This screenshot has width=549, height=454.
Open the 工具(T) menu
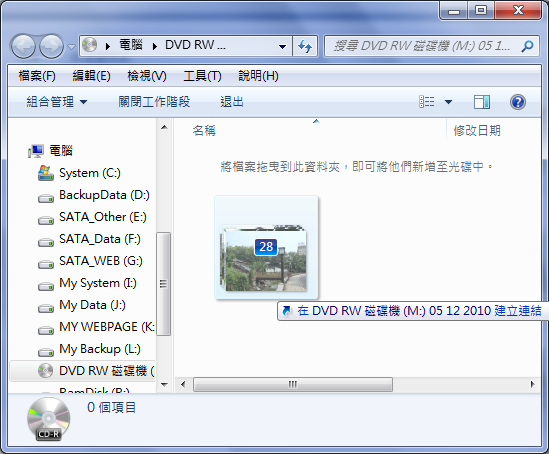point(202,76)
